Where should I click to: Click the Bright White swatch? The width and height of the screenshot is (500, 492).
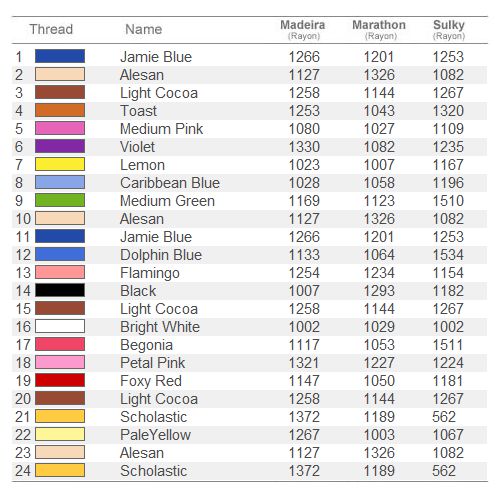point(60,326)
